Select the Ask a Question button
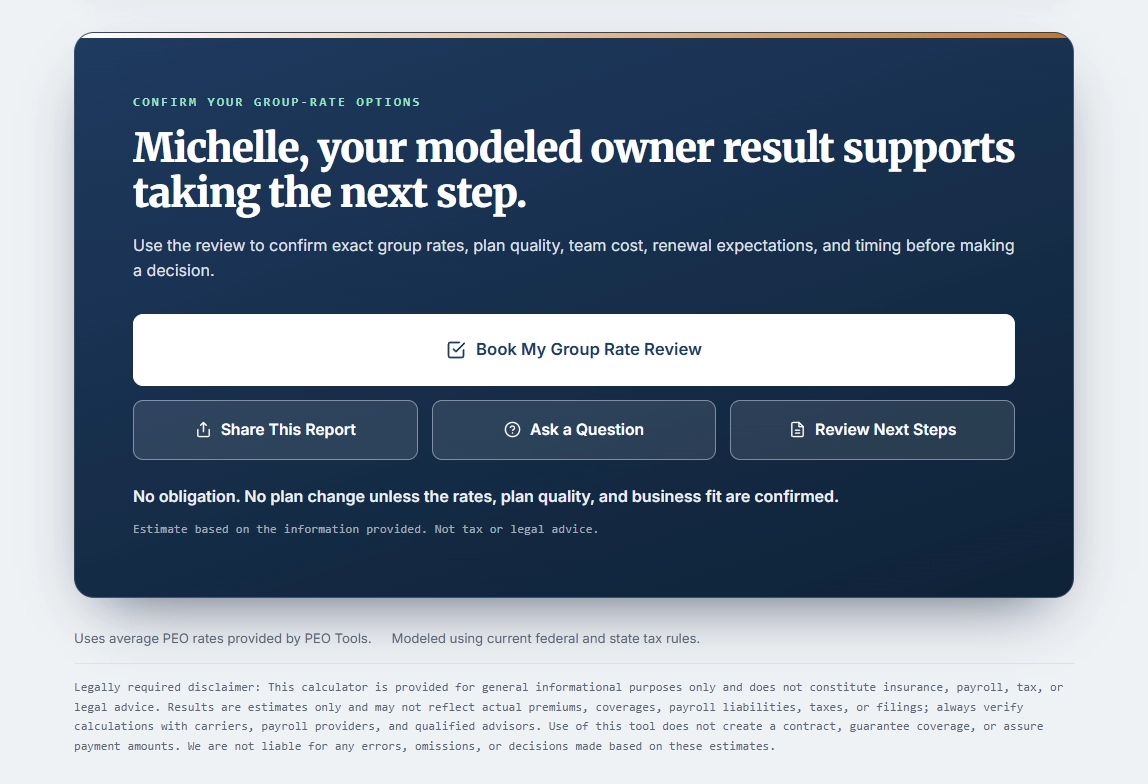Screen dimensions: 1148x784 click(x=574, y=430)
